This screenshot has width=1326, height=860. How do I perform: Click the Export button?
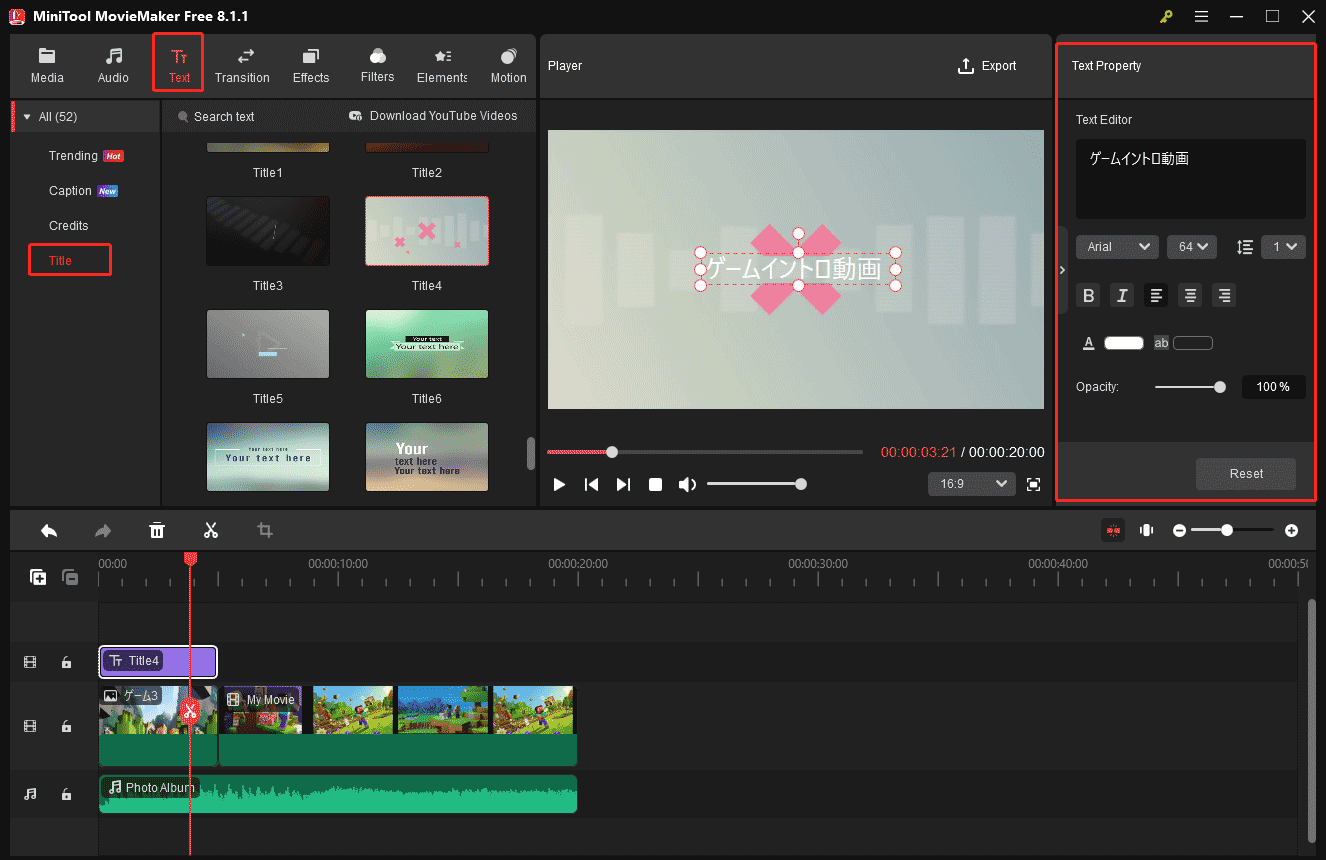click(987, 66)
